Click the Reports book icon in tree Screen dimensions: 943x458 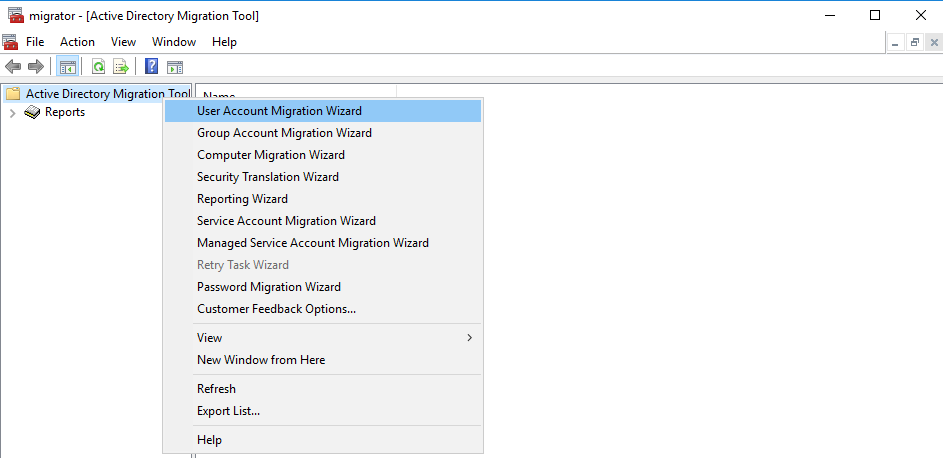[32, 112]
